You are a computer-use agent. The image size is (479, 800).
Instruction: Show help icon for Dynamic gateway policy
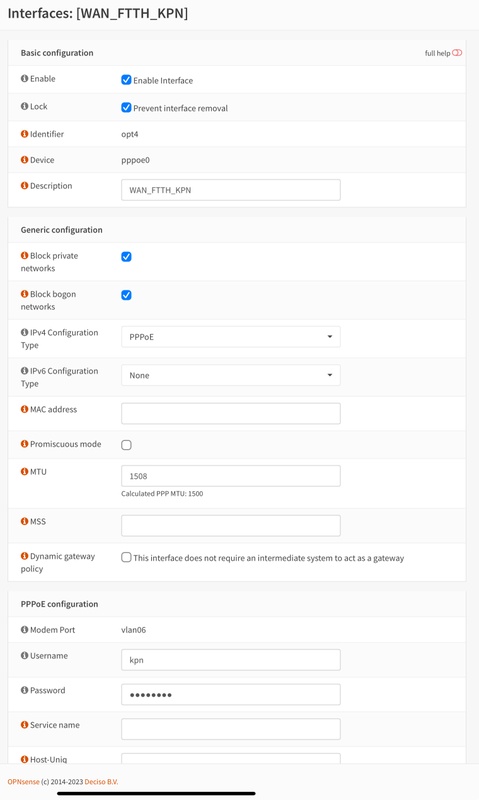pyautogui.click(x=24, y=556)
